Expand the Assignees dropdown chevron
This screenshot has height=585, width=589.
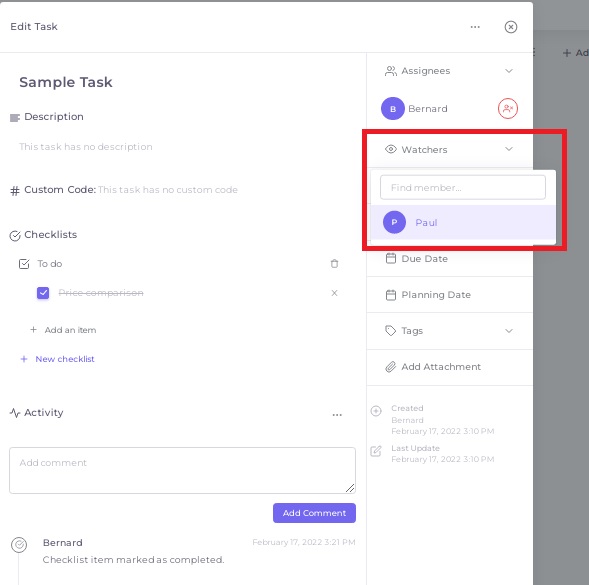coord(509,71)
